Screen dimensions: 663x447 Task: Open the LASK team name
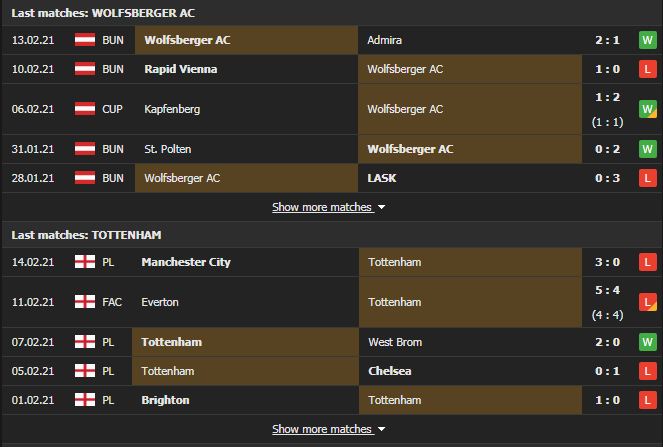click(382, 178)
